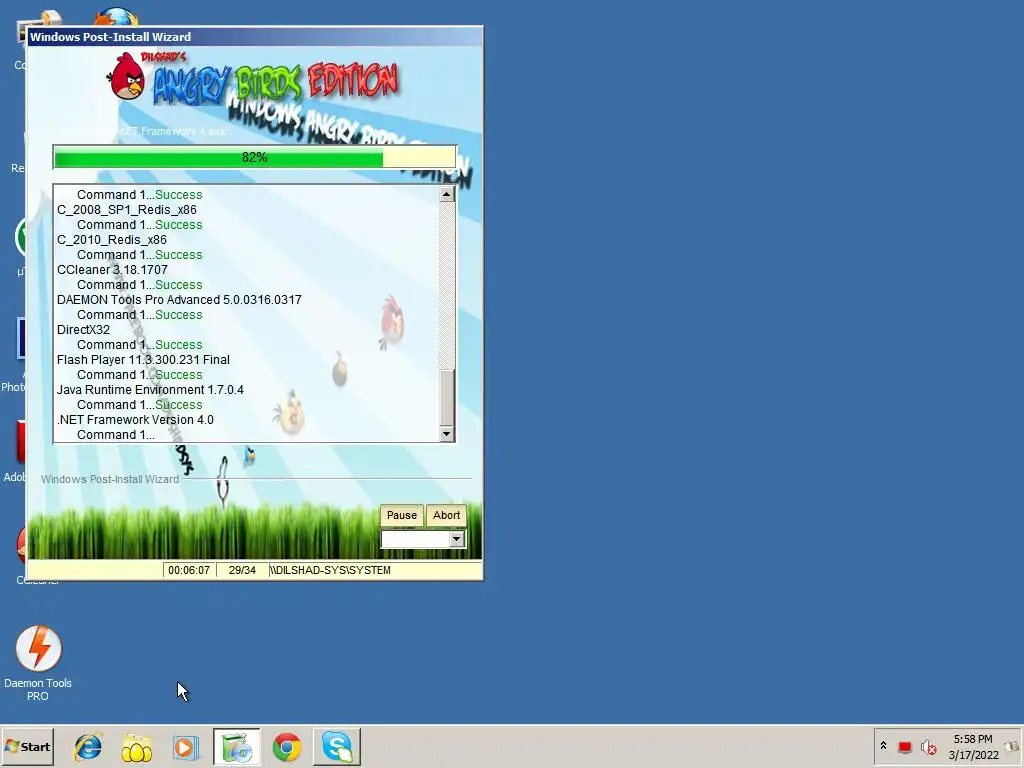This screenshot has height=768, width=1024.
Task: Launch Google Chrome from the taskbar
Action: click(x=287, y=747)
